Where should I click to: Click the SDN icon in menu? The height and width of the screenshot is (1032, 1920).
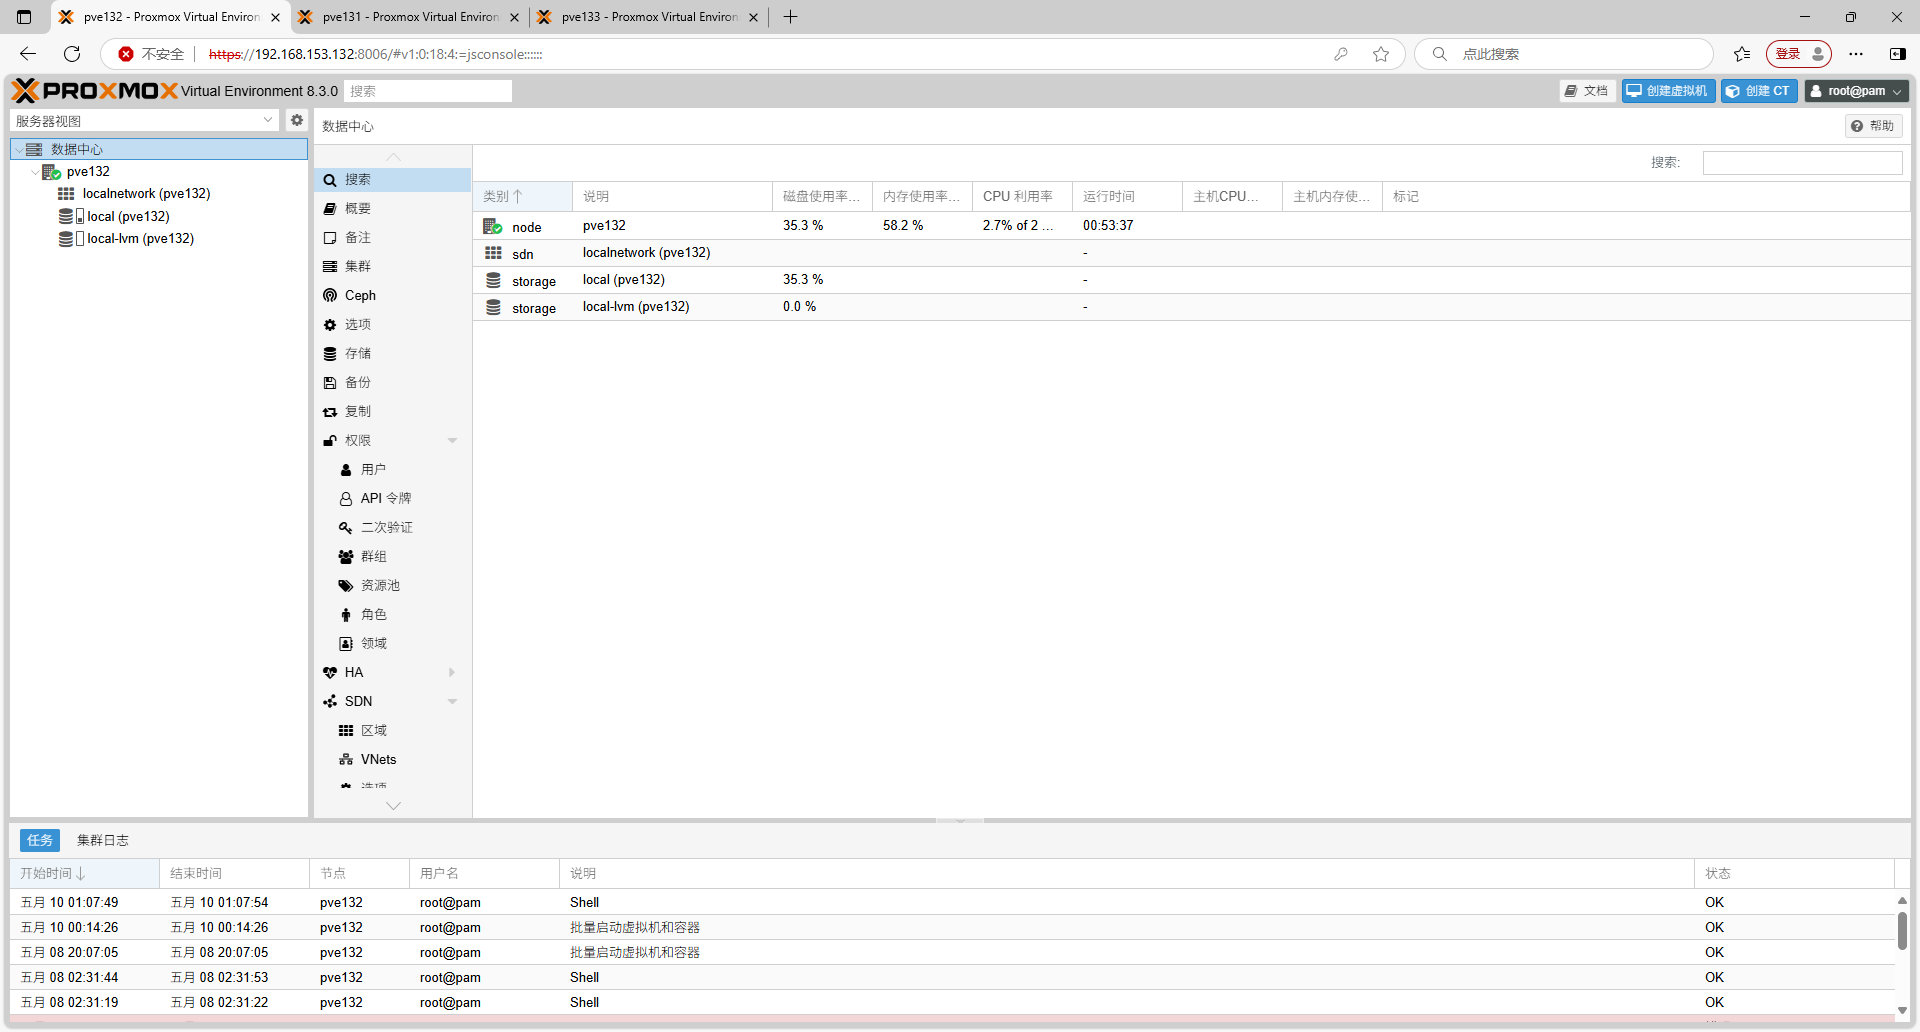pos(330,702)
